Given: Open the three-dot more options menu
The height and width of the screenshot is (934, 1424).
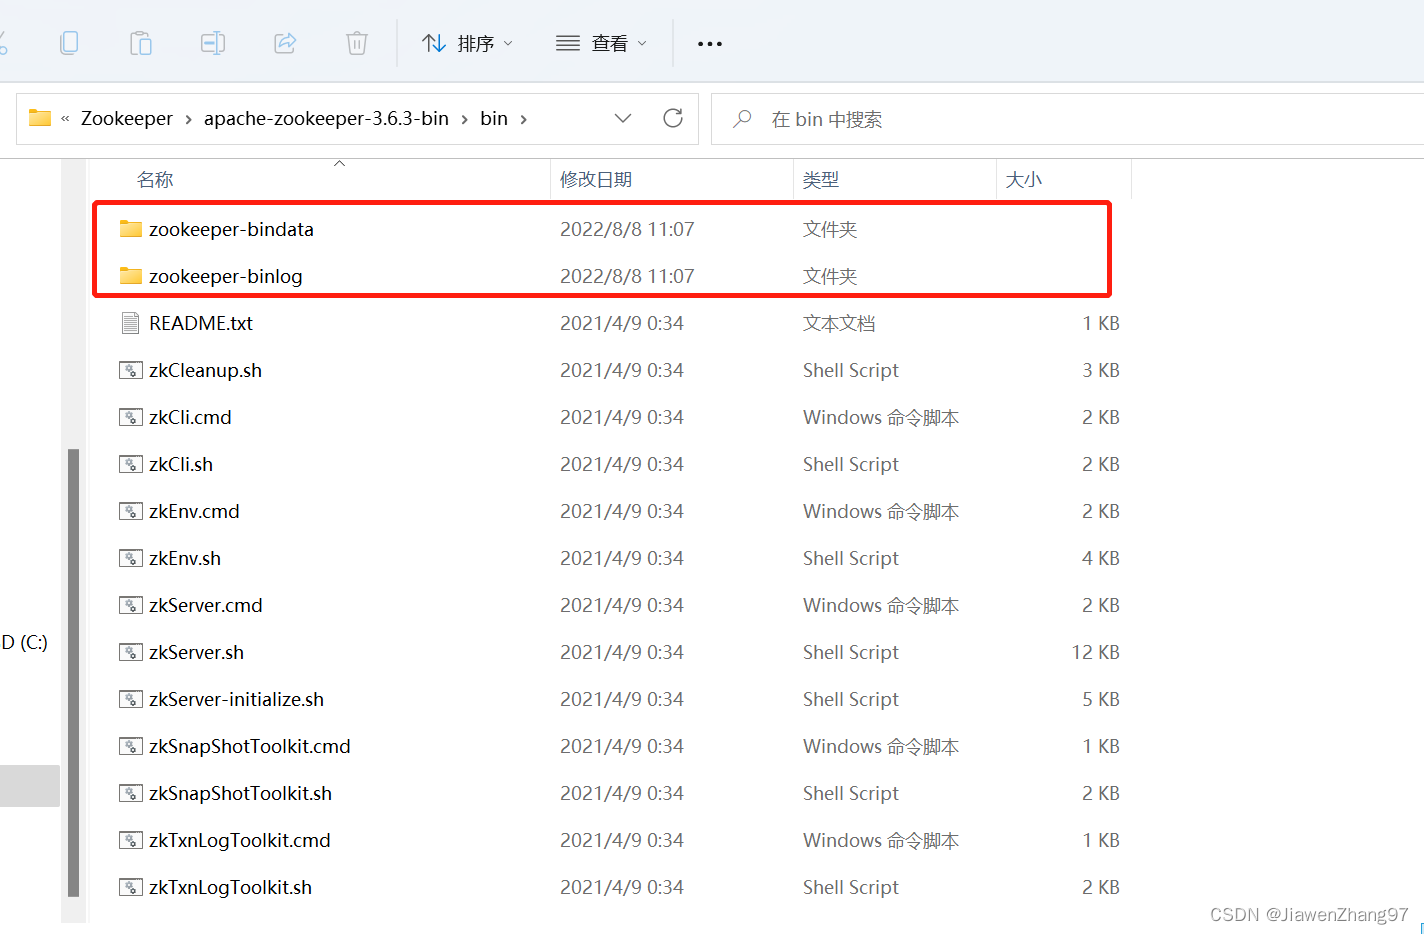Looking at the screenshot, I should point(710,44).
